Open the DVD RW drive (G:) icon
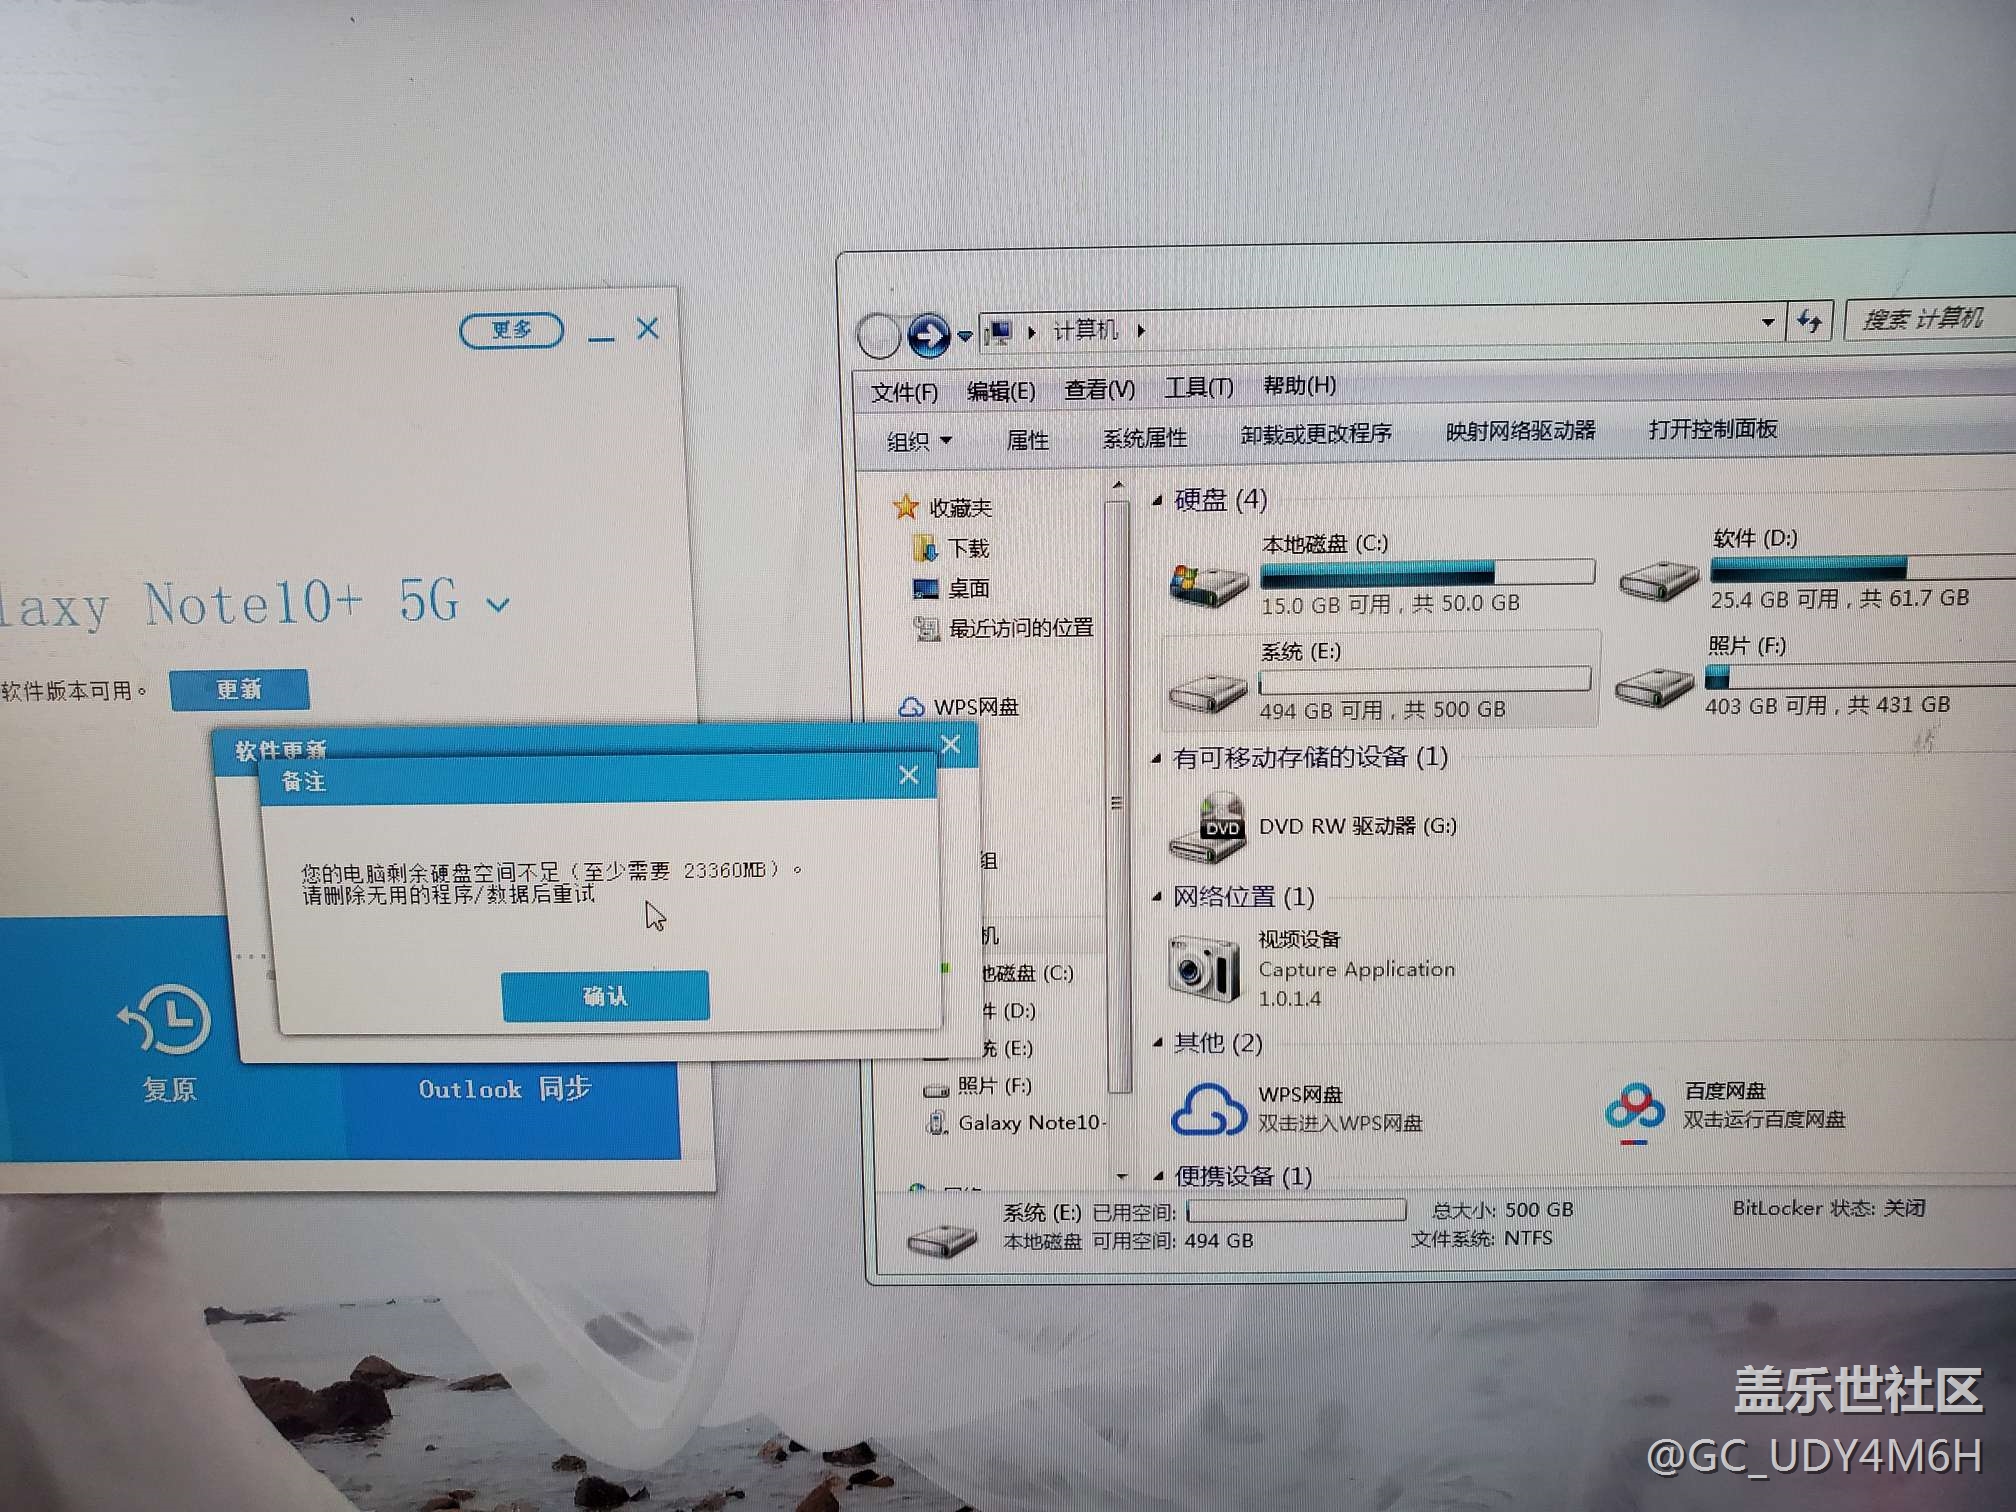 (1208, 828)
